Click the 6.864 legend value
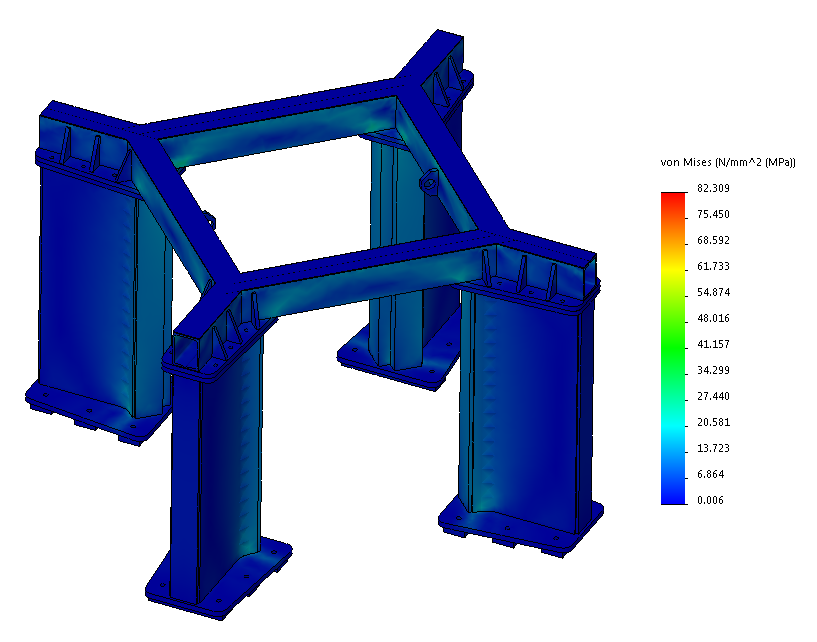The image size is (817, 642). (711, 474)
